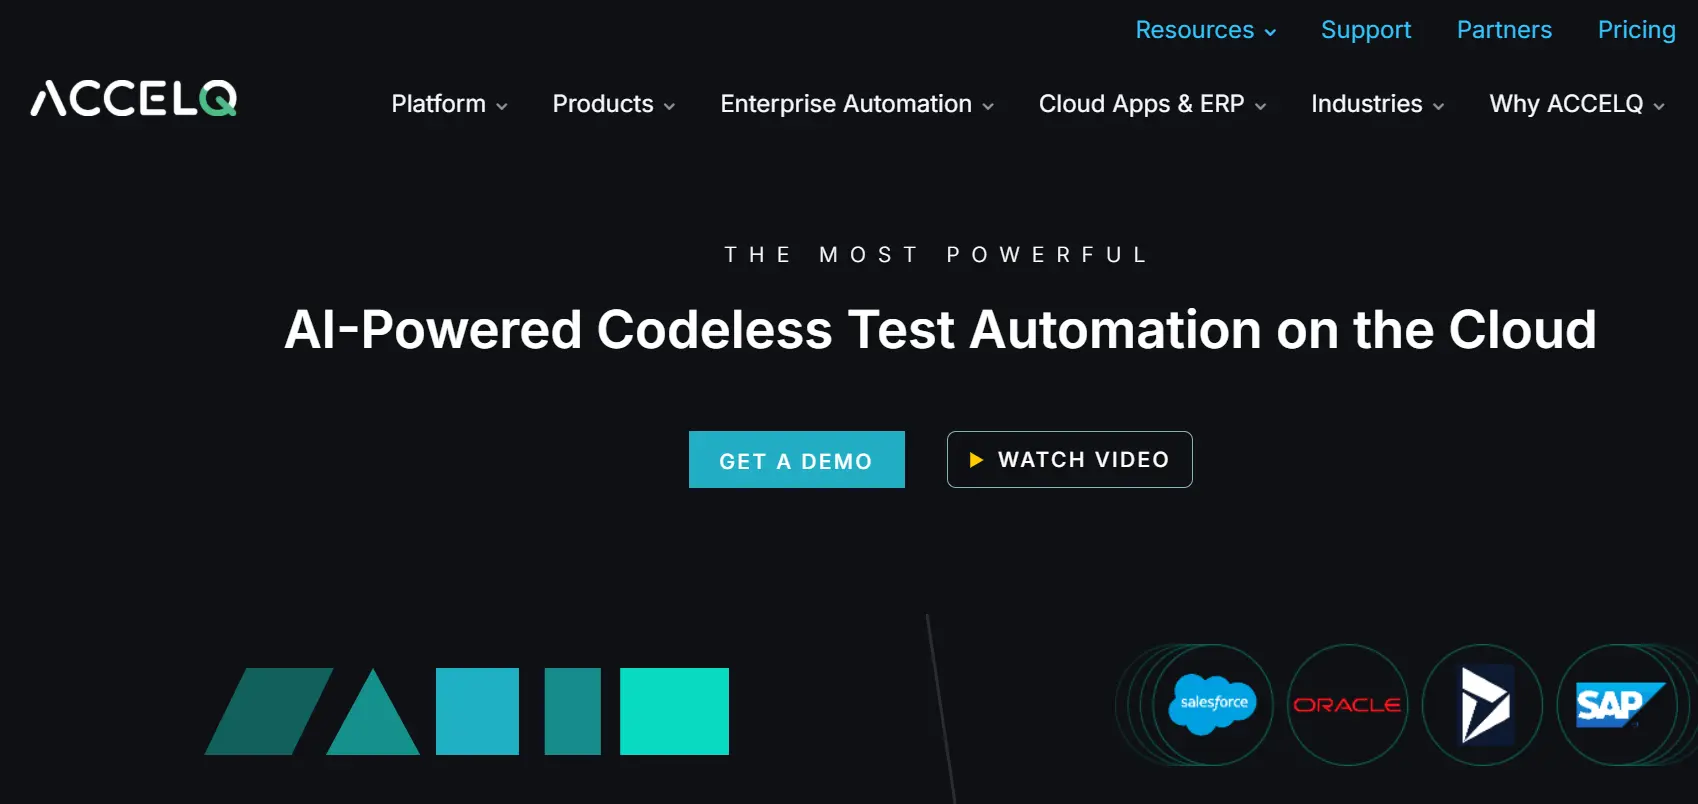
Task: Click the Watch Video button
Action: (x=1070, y=460)
